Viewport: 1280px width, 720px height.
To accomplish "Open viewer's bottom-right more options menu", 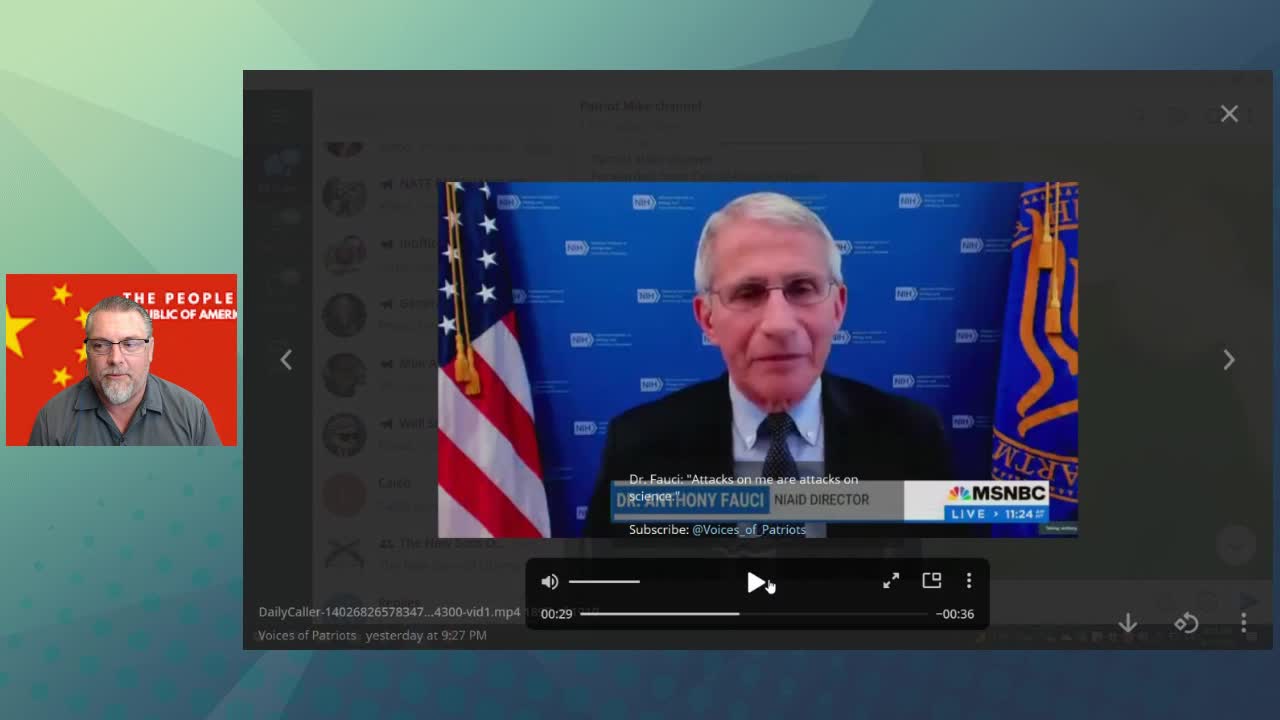I will 1243,623.
